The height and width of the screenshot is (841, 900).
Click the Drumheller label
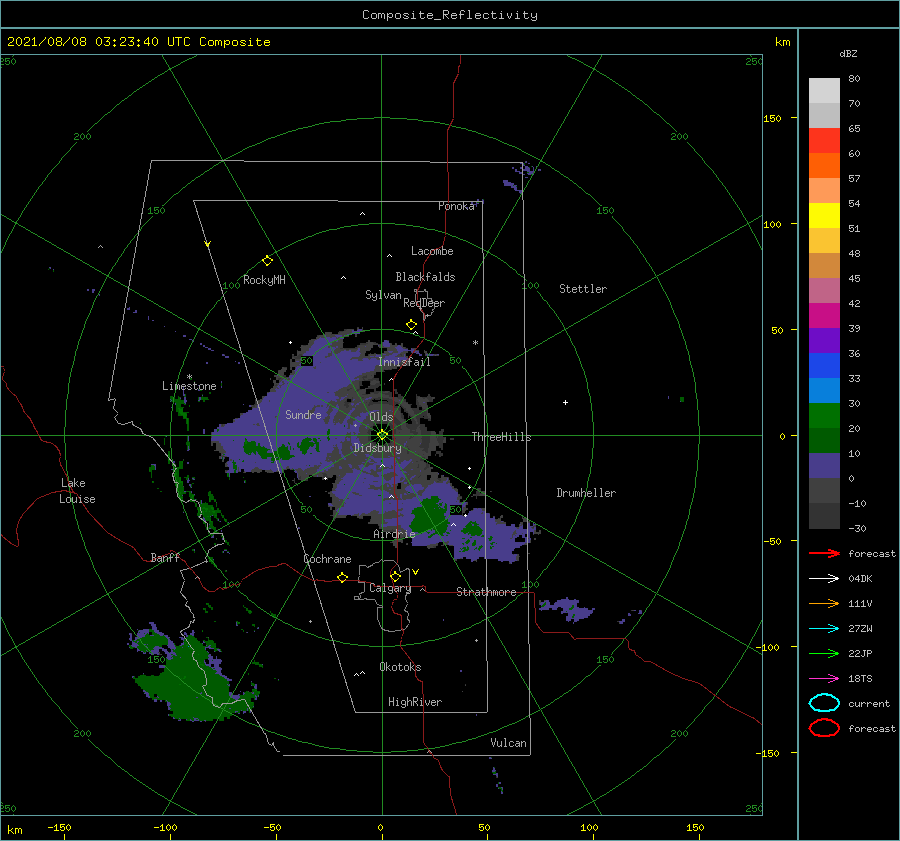pyautogui.click(x=586, y=493)
